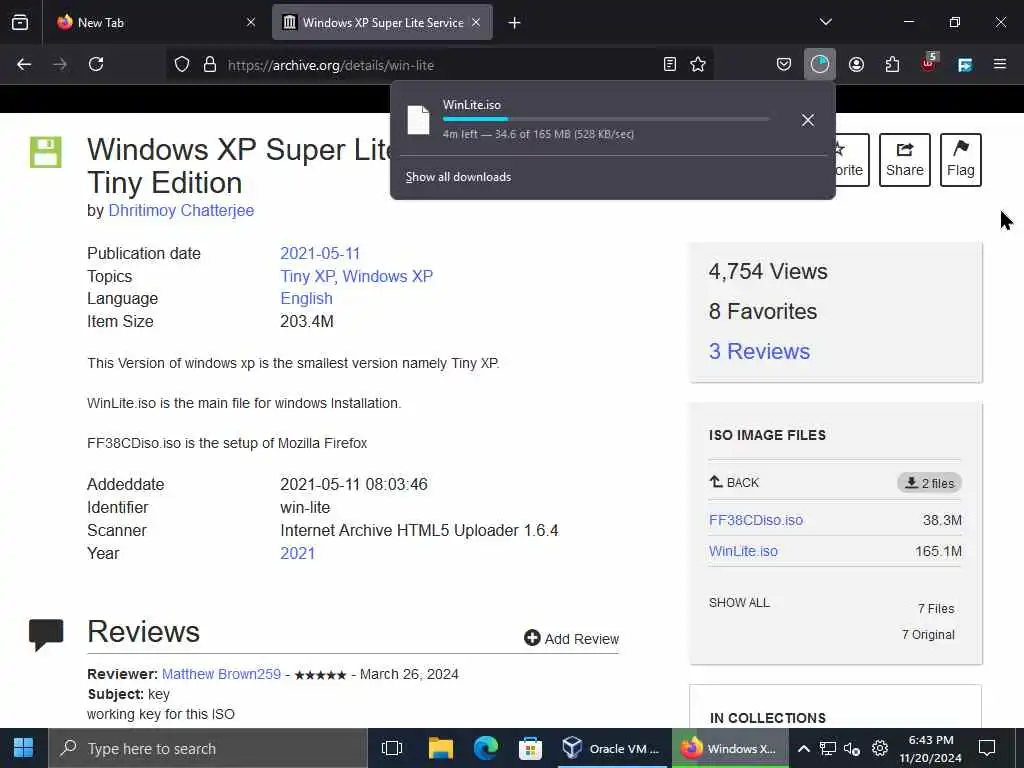This screenshot has height=768, width=1024.
Task: Open the Year 2021 link
Action: 297,553
